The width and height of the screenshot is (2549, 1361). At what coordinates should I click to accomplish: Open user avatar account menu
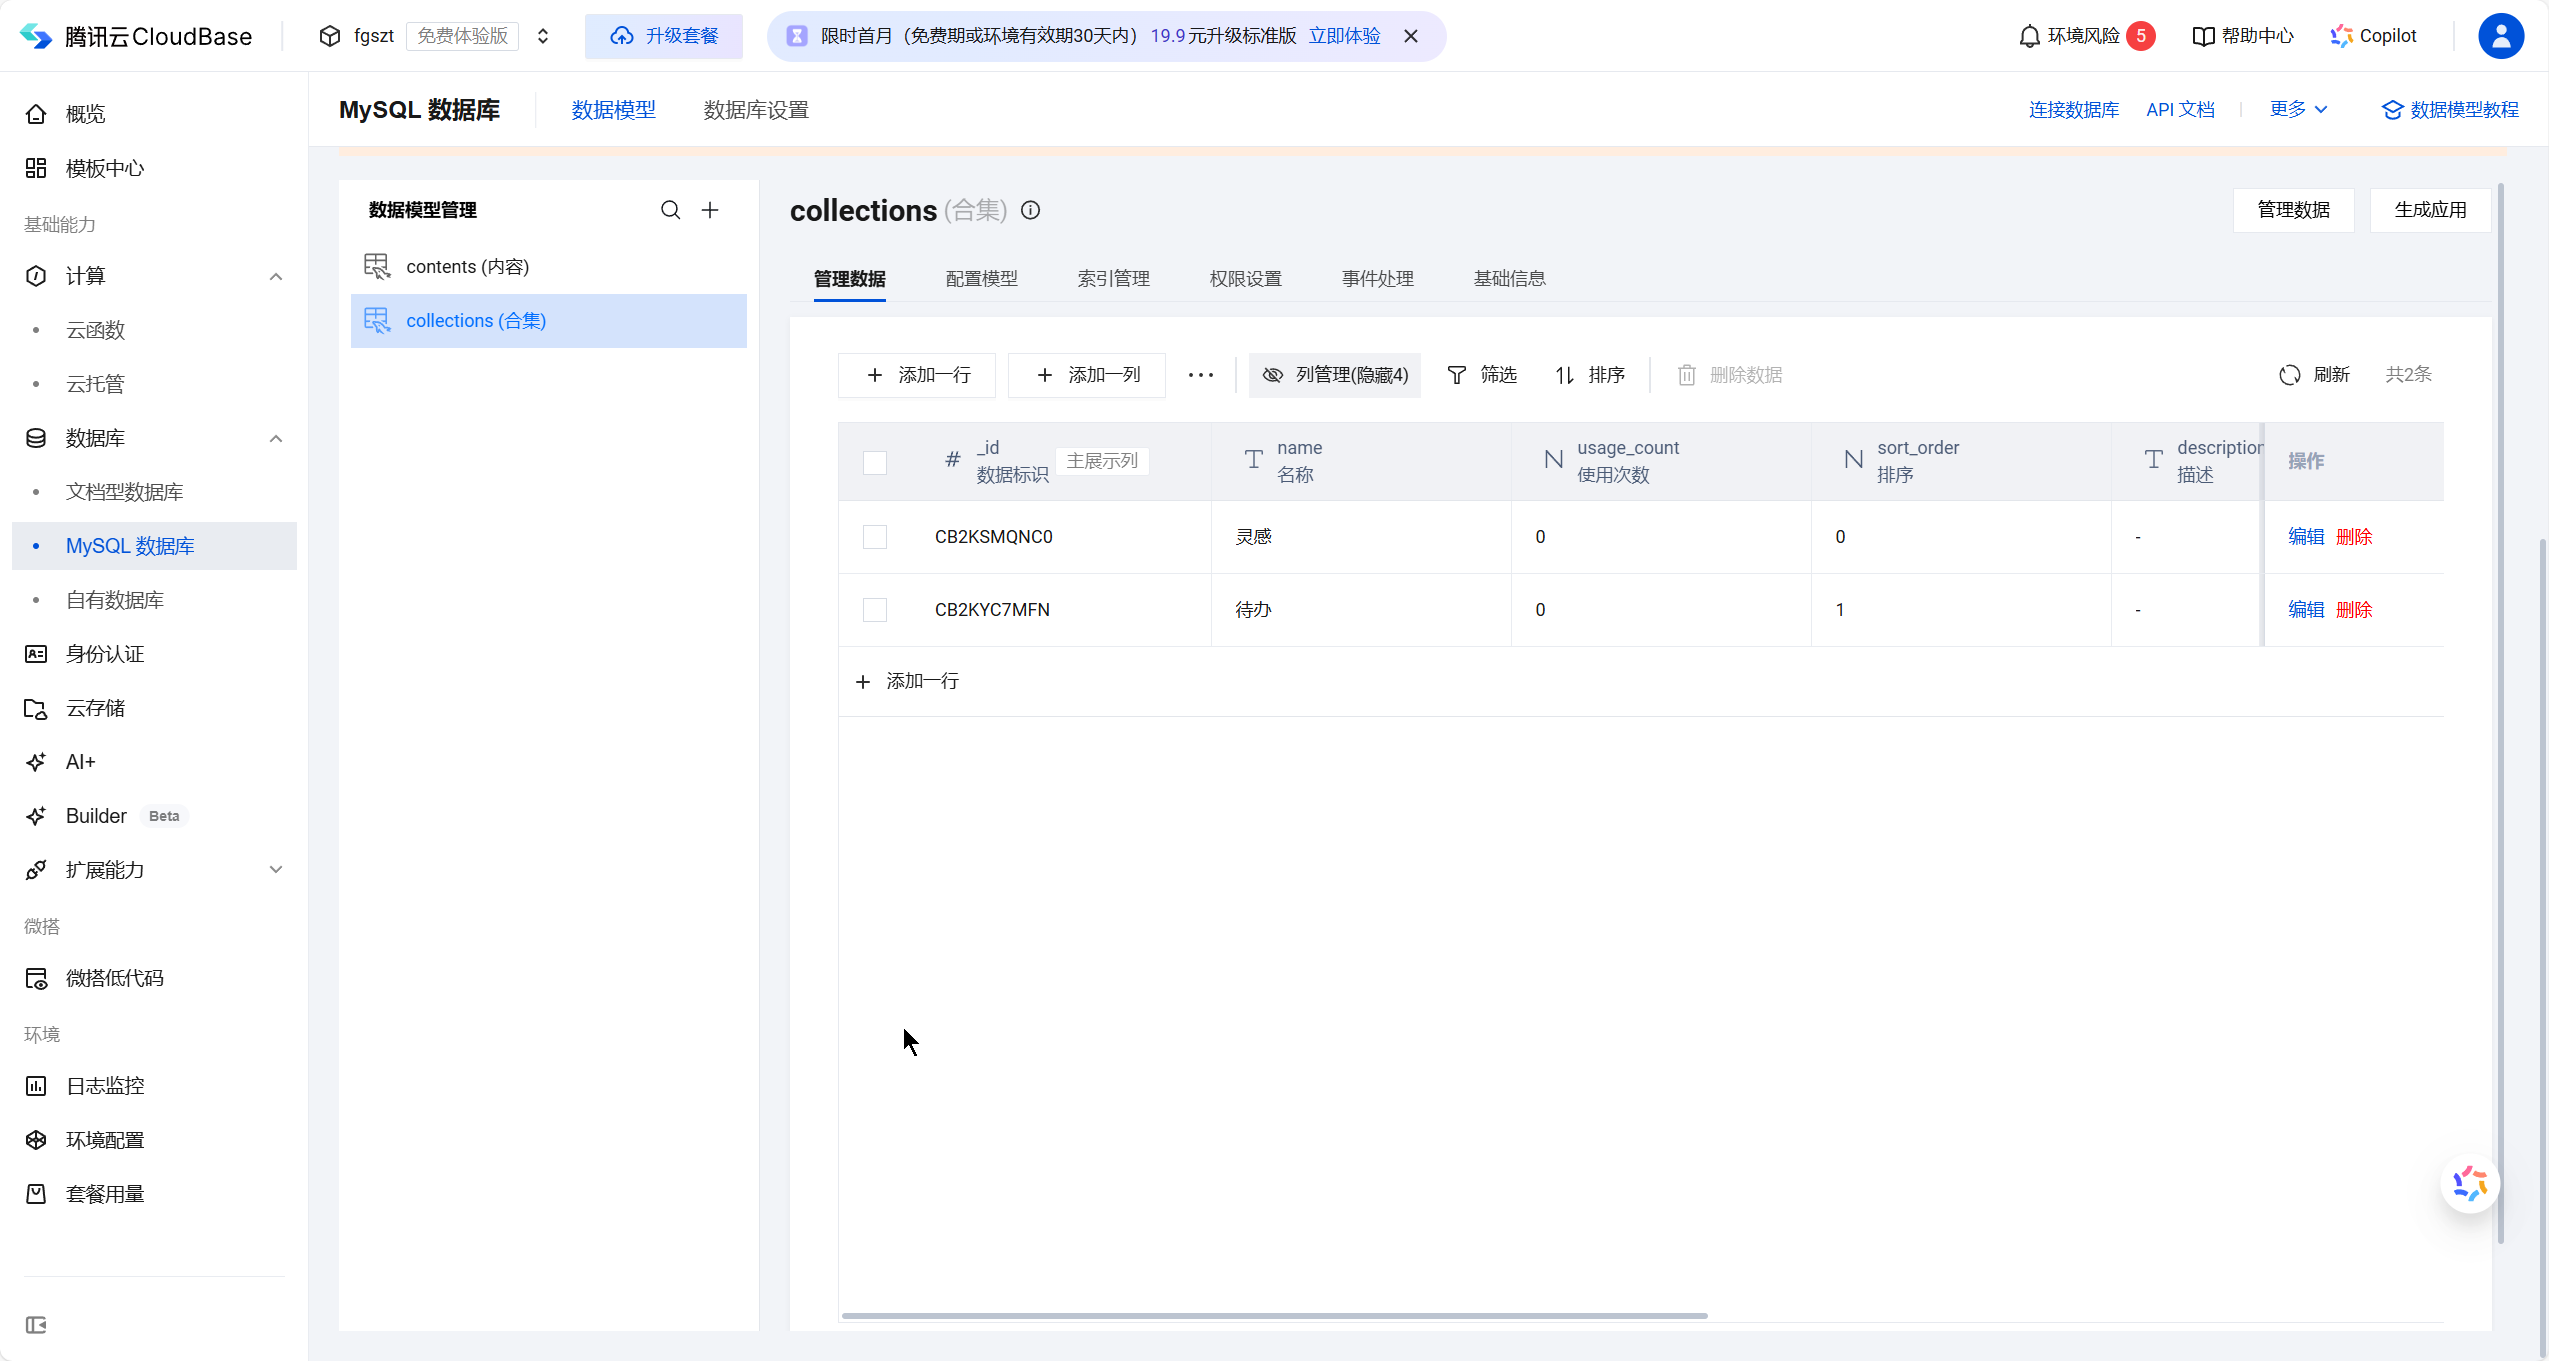coord(2500,37)
